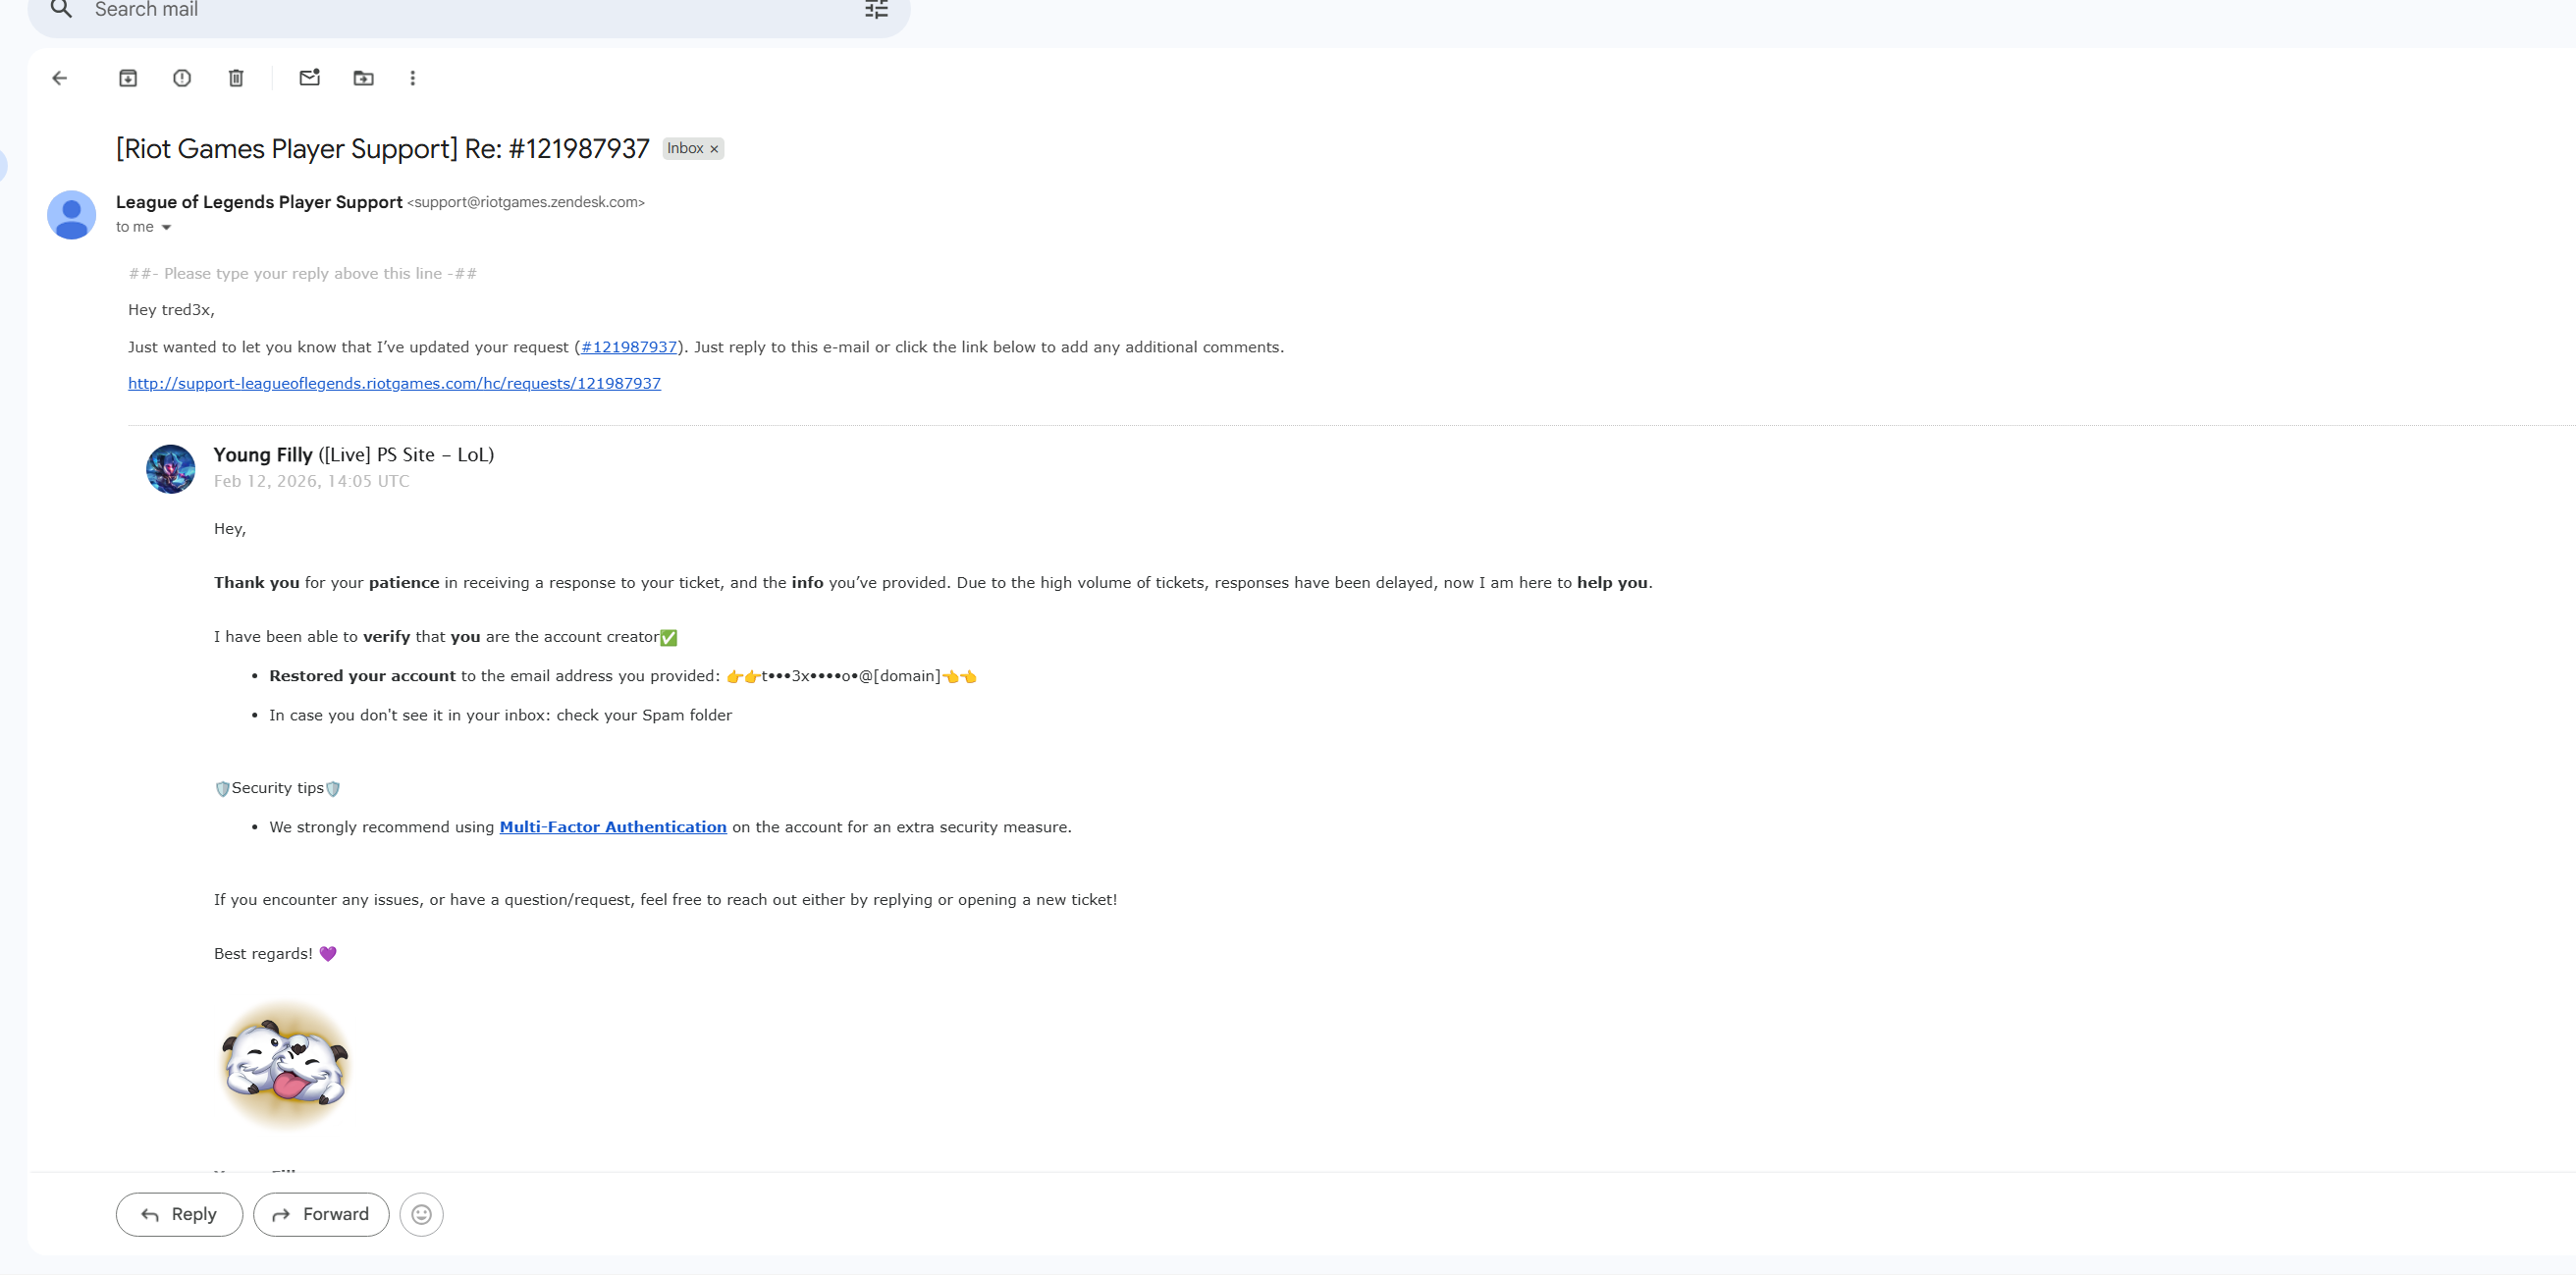
Task: Mark the email as unread
Action: click(309, 78)
